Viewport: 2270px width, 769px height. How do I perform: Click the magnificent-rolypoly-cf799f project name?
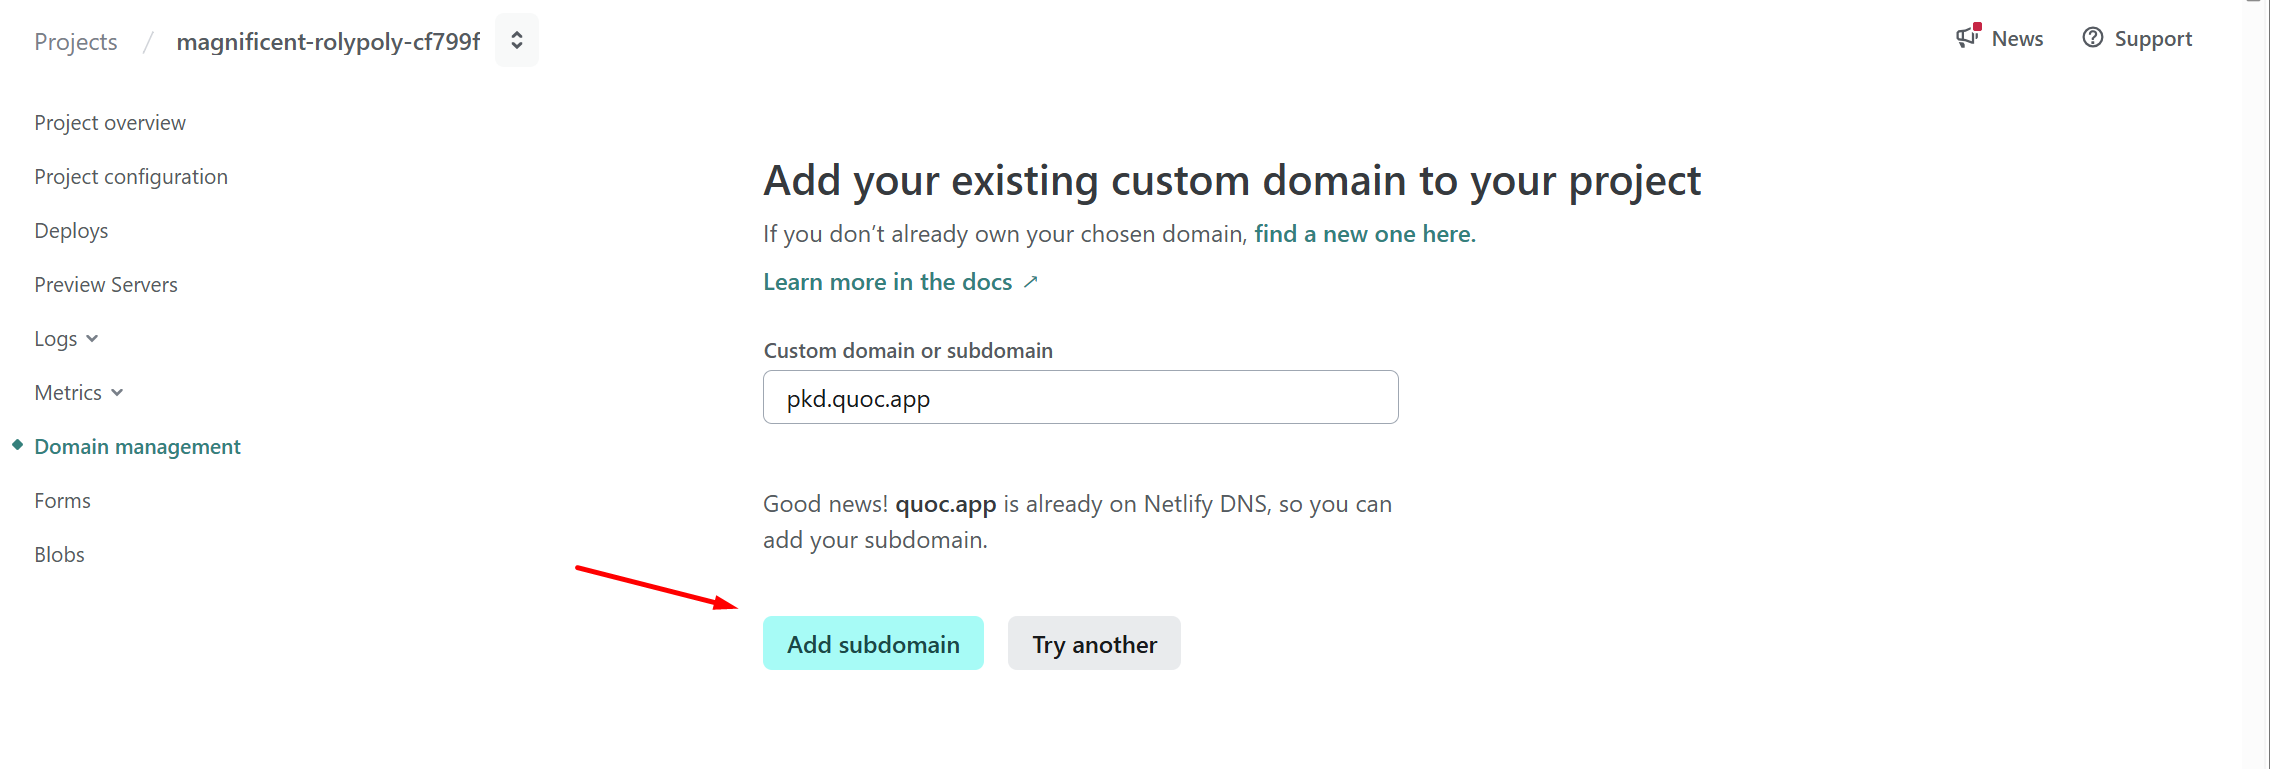328,42
